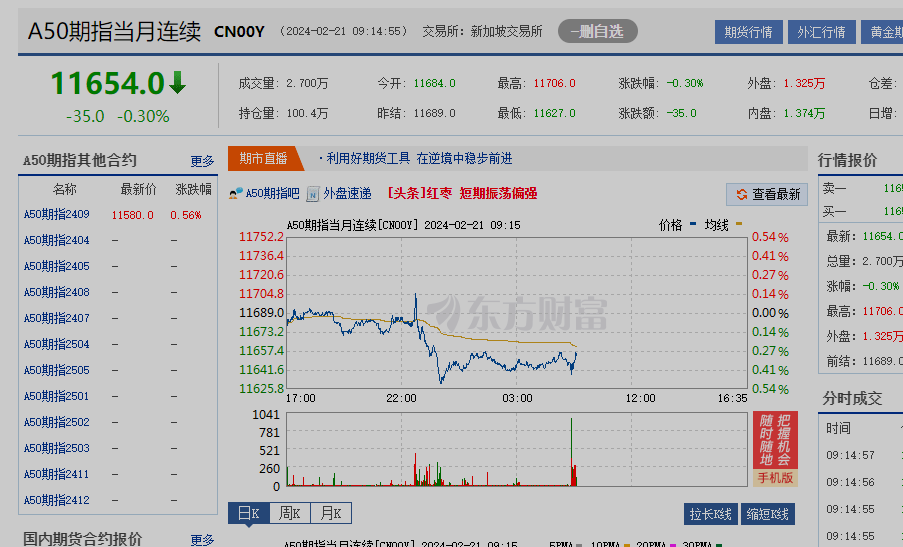Click the green down arrow by 11654.0
Screen dimensions: 903x547
click(x=178, y=83)
